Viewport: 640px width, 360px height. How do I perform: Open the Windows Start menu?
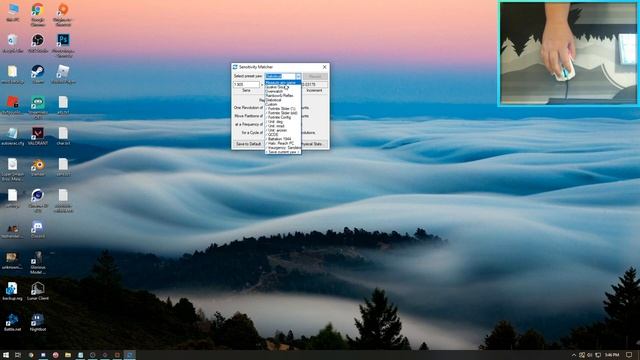point(6,355)
